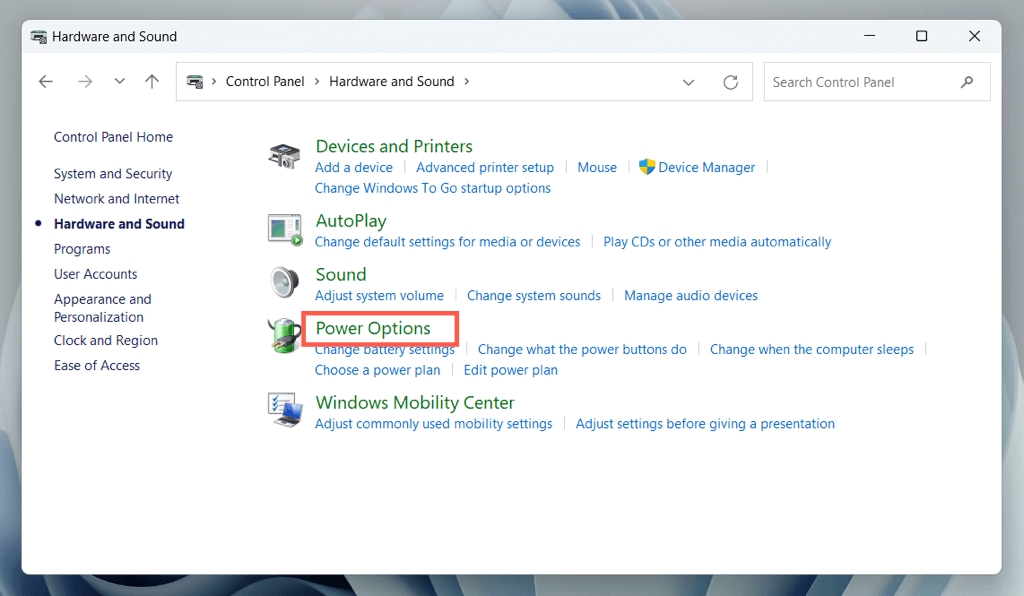Click the Devices and Printers icon

285,156
